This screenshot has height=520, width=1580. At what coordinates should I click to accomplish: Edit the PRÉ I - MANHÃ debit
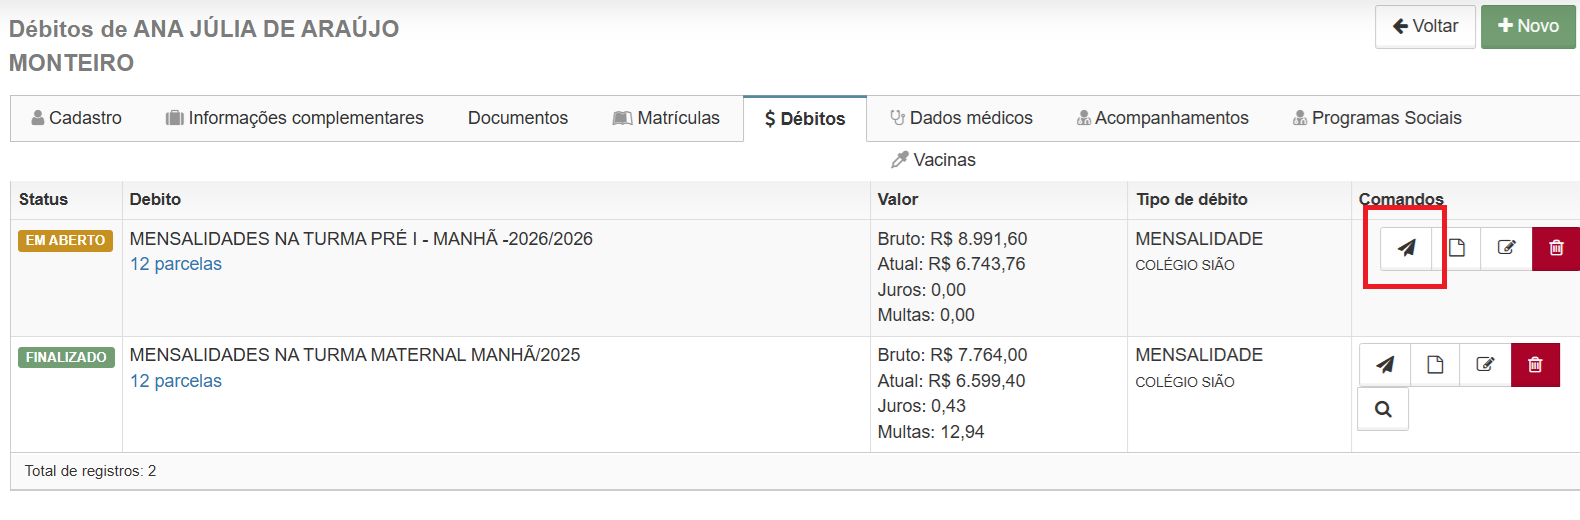[x=1506, y=248]
